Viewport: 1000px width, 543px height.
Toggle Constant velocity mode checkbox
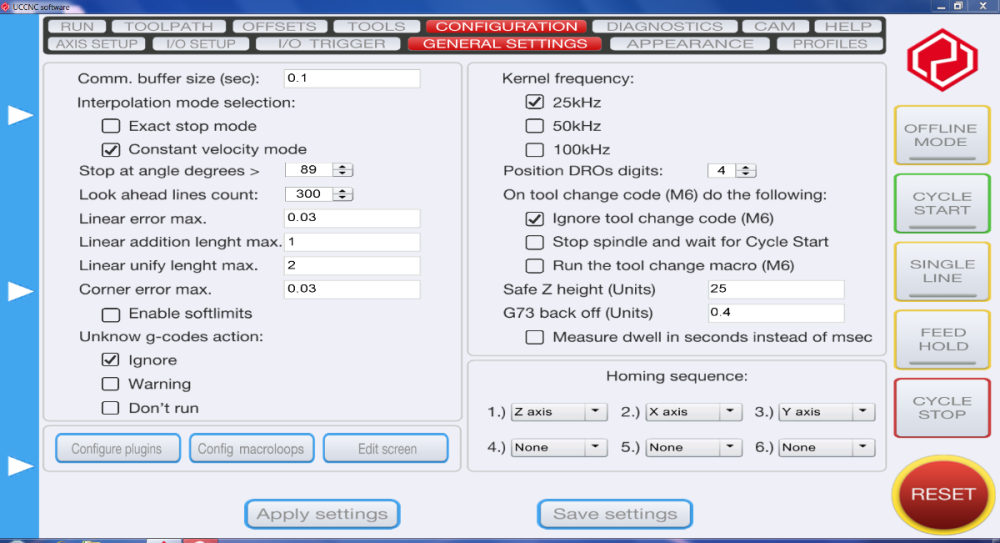point(111,149)
